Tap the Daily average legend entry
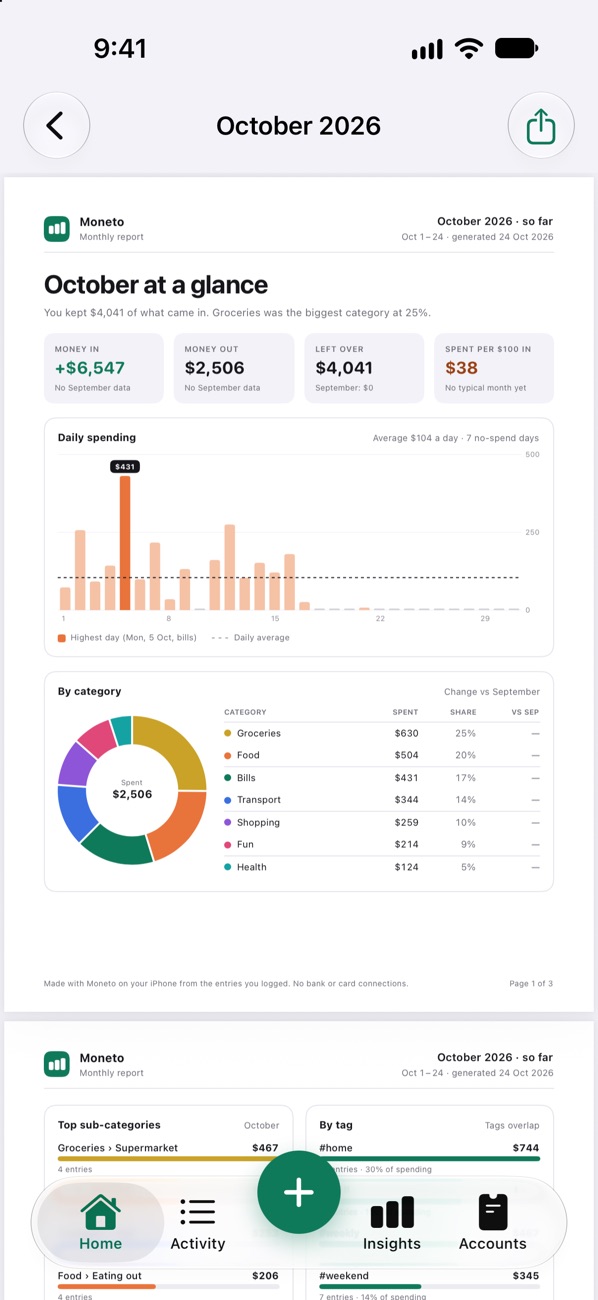598x1300 pixels. (x=251, y=638)
